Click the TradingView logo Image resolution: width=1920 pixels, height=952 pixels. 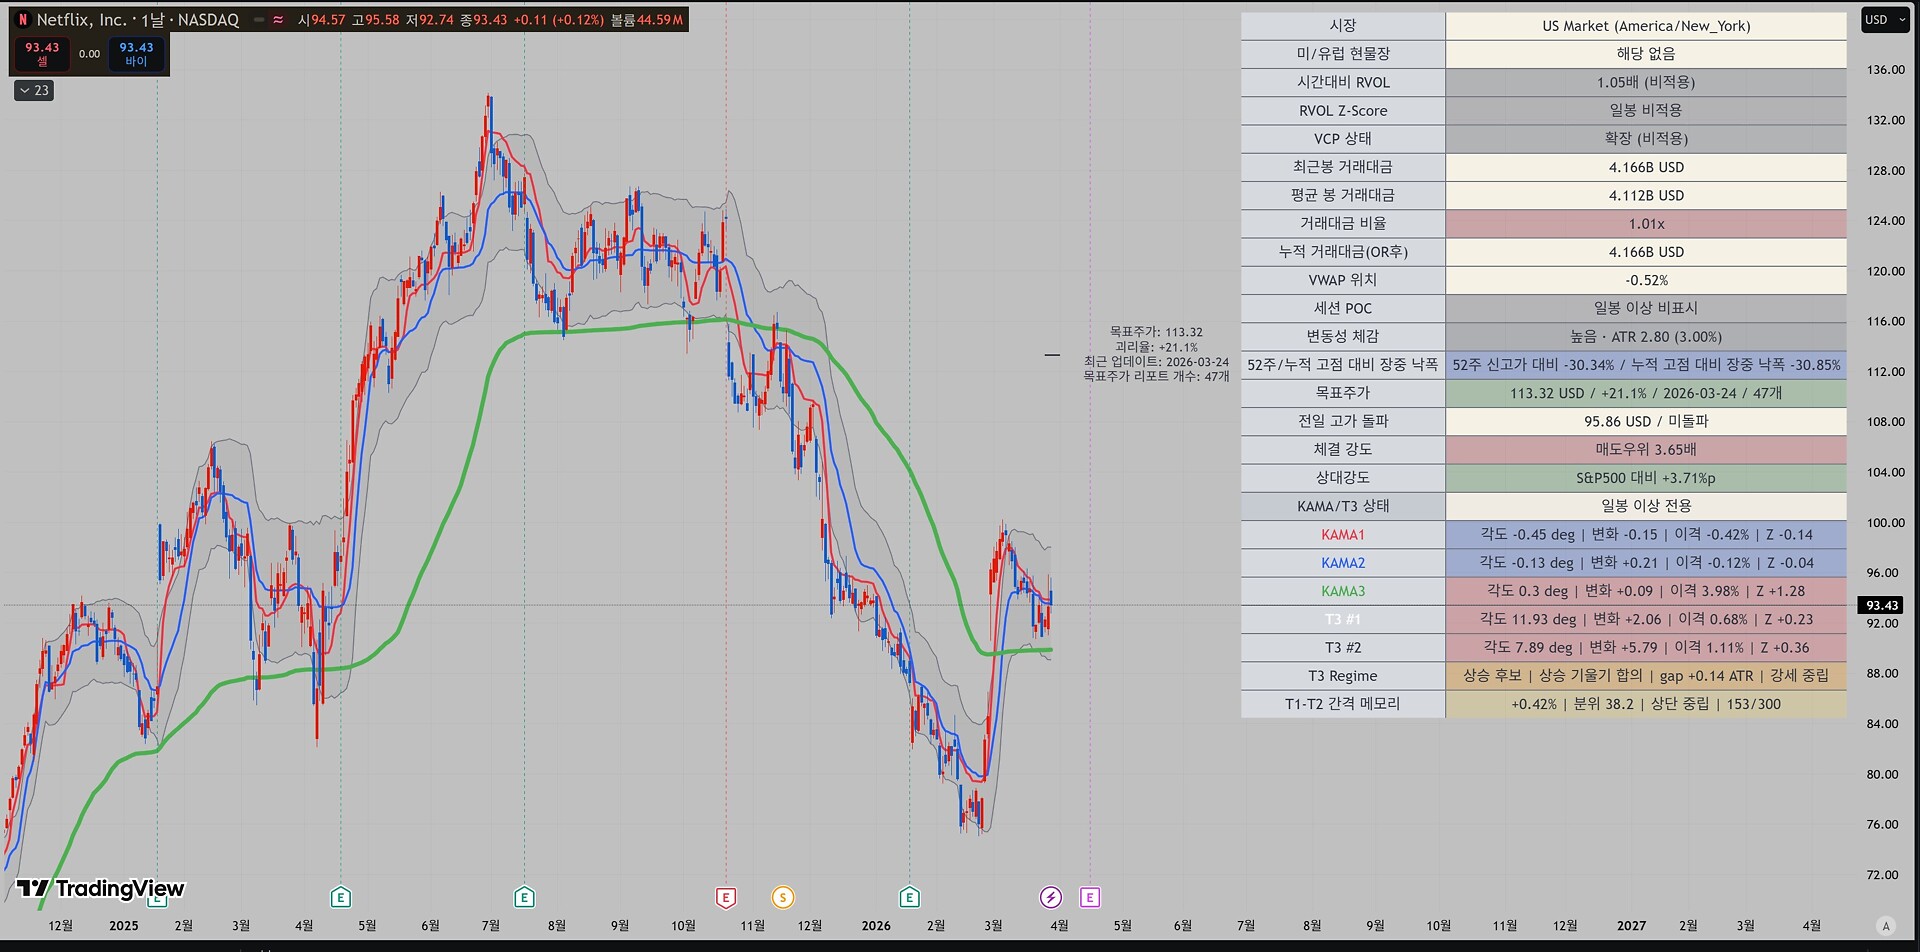[x=101, y=888]
